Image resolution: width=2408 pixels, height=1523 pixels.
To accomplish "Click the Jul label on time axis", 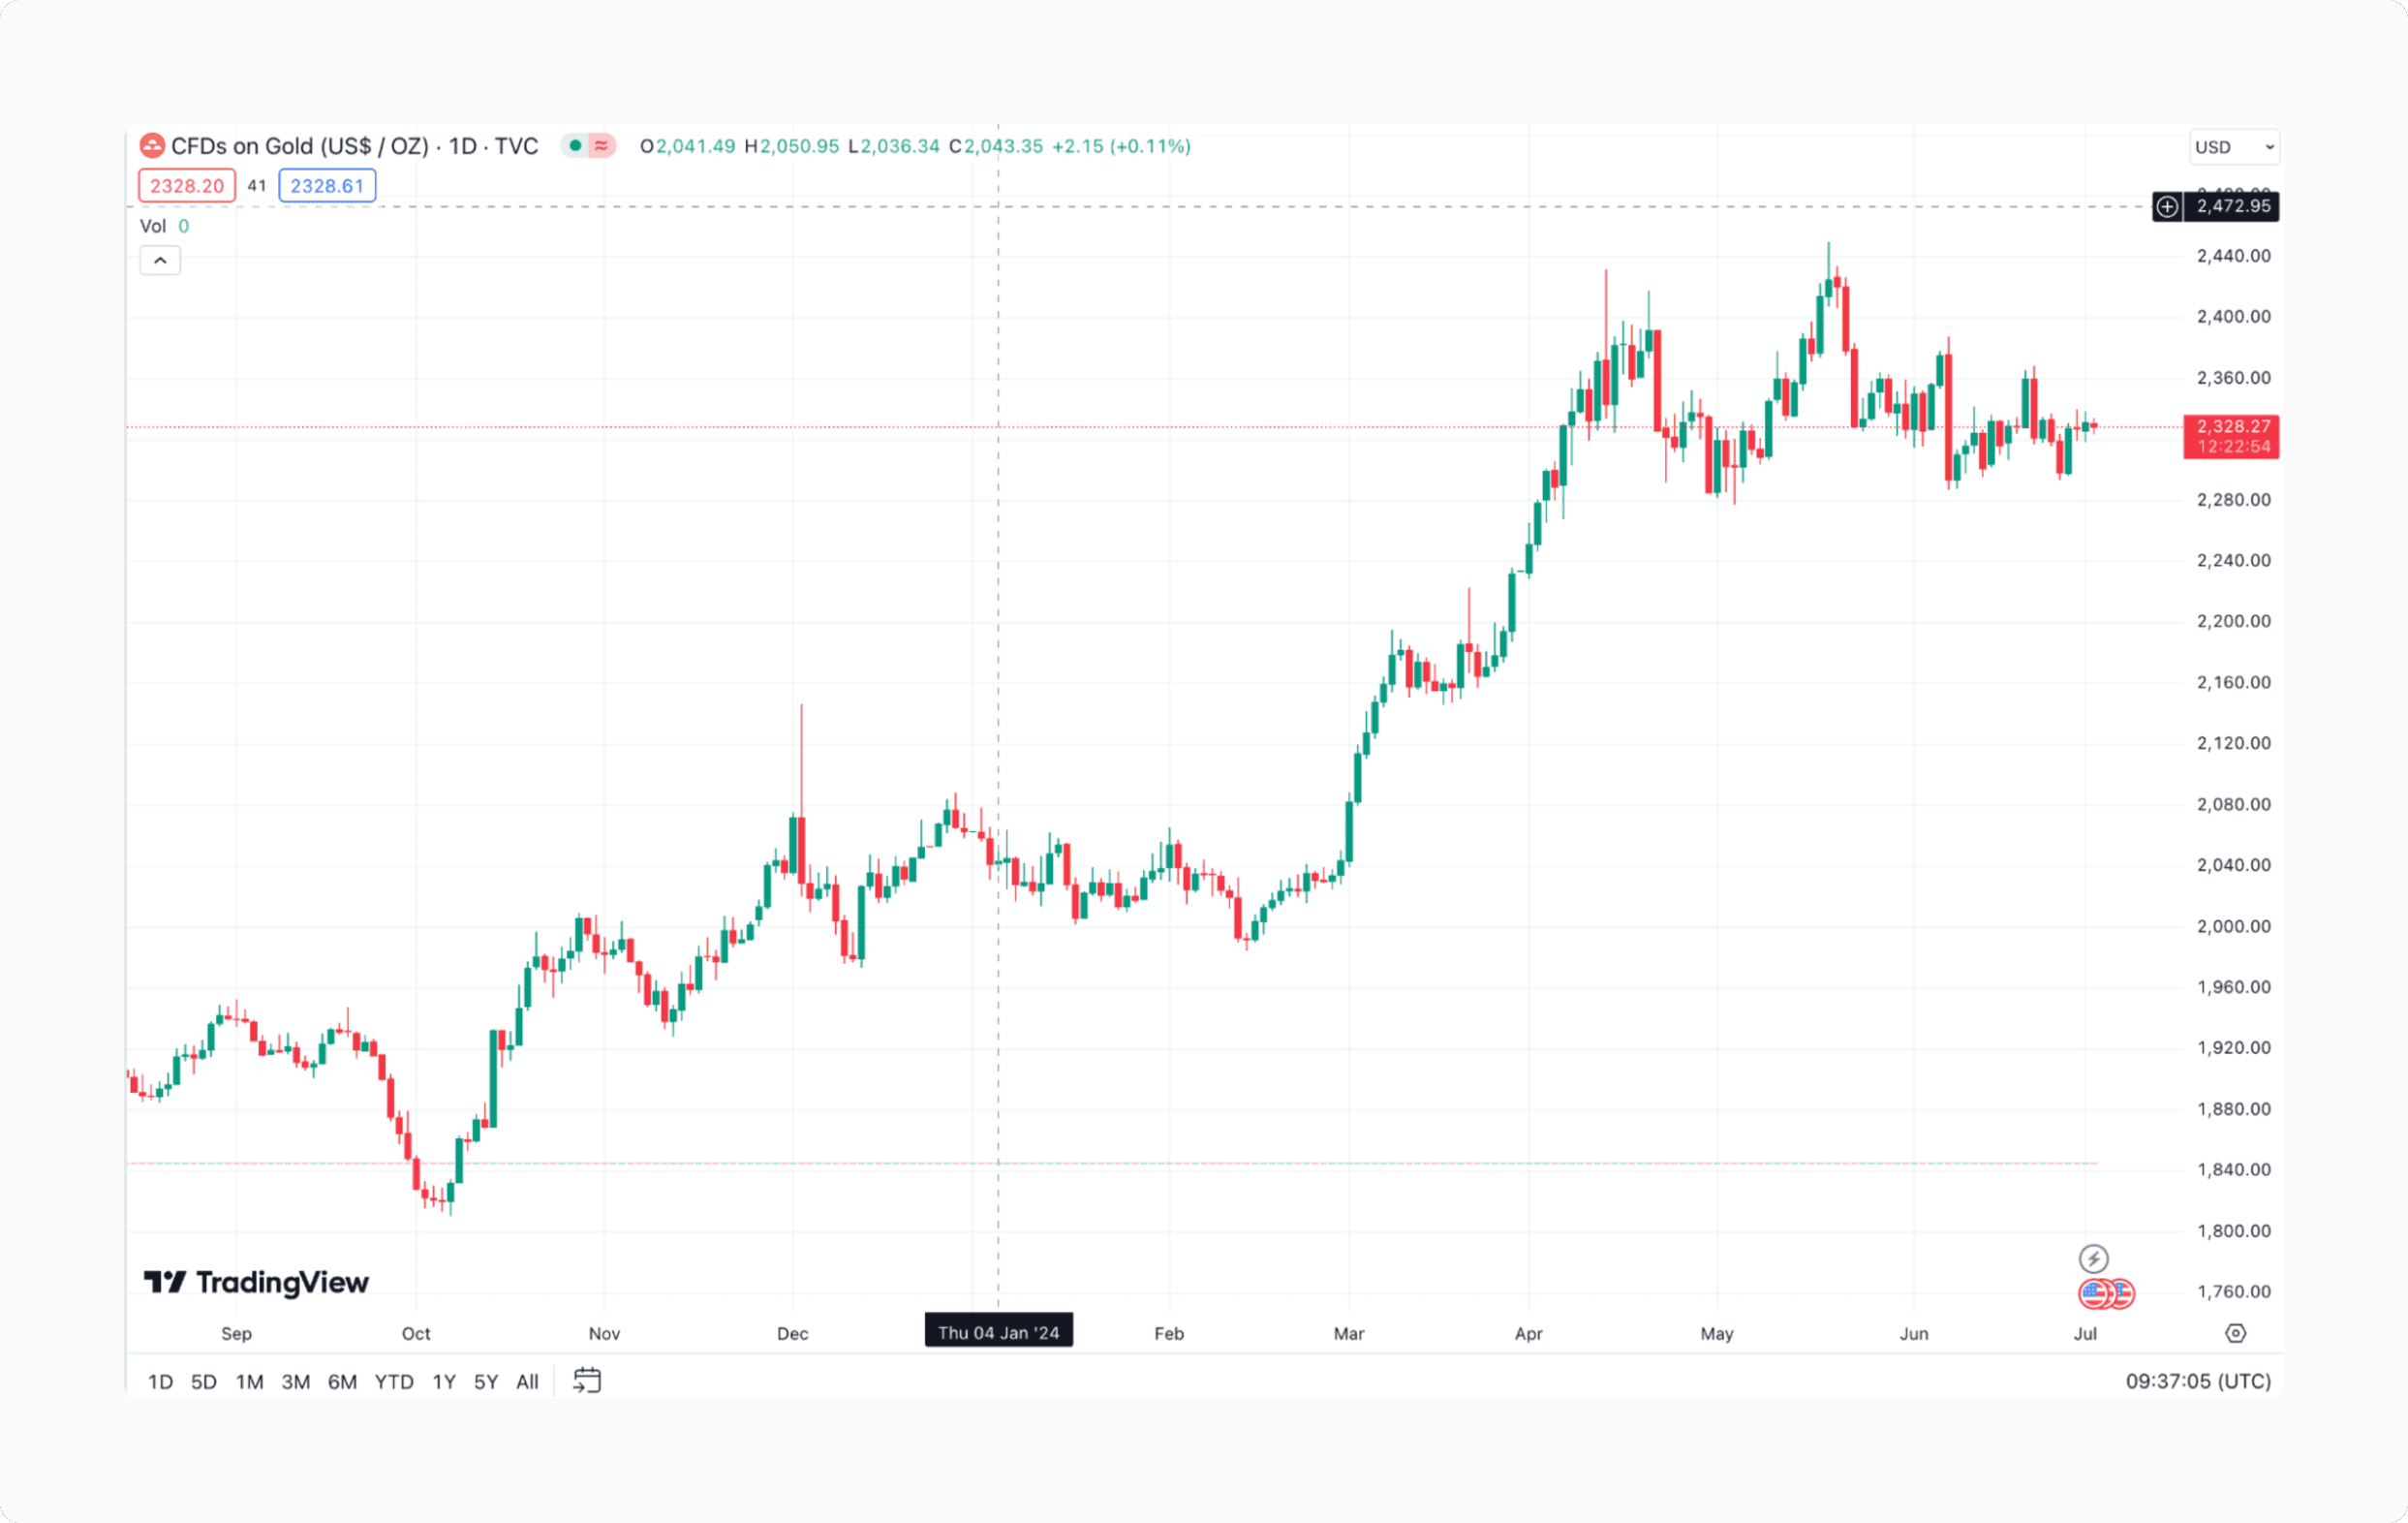I will click(x=2085, y=1334).
